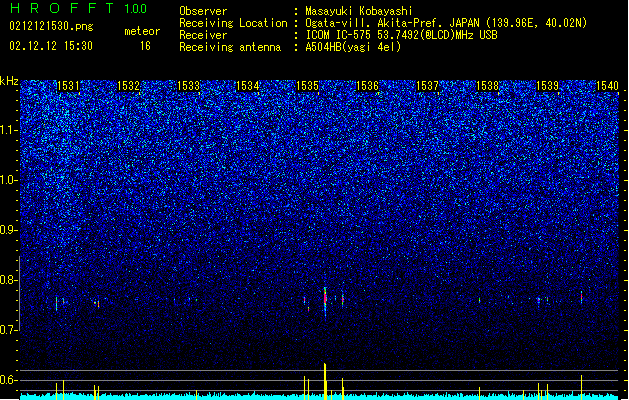
Task: Click the 1536 time marker
Action: tap(367, 86)
